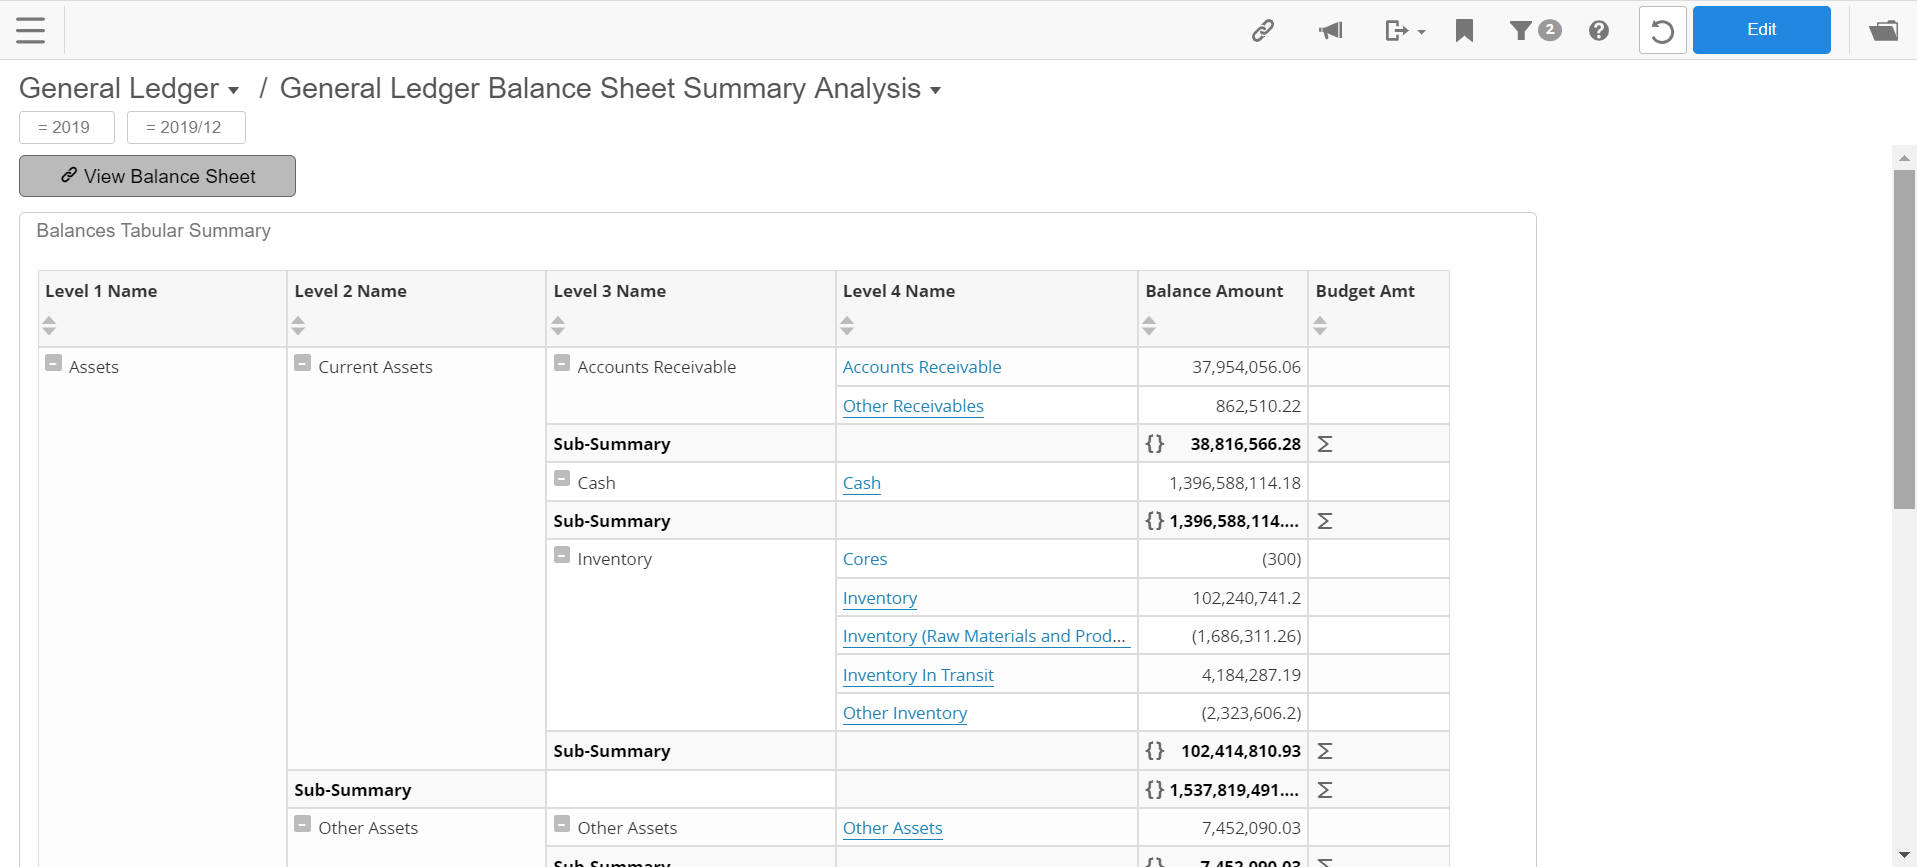Select the 862,510.22 balance cell

tap(1223, 406)
